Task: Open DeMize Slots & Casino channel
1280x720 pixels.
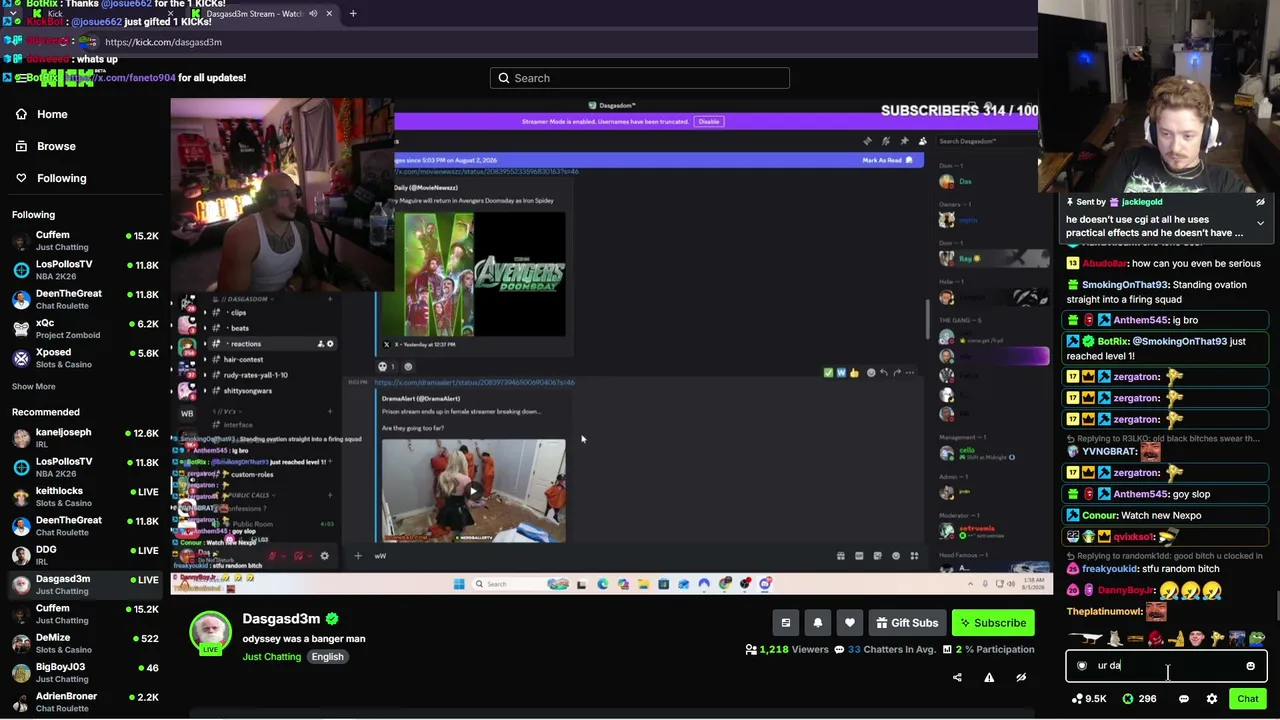Action: coord(85,643)
